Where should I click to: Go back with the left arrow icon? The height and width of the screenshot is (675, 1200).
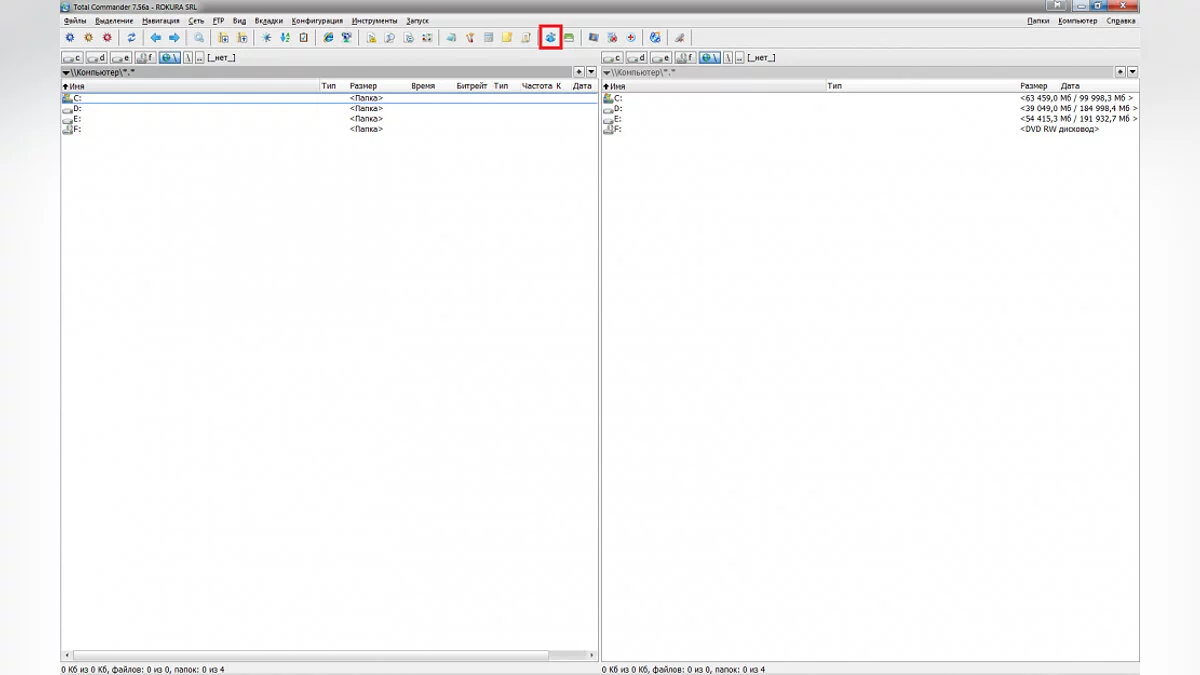coord(156,38)
